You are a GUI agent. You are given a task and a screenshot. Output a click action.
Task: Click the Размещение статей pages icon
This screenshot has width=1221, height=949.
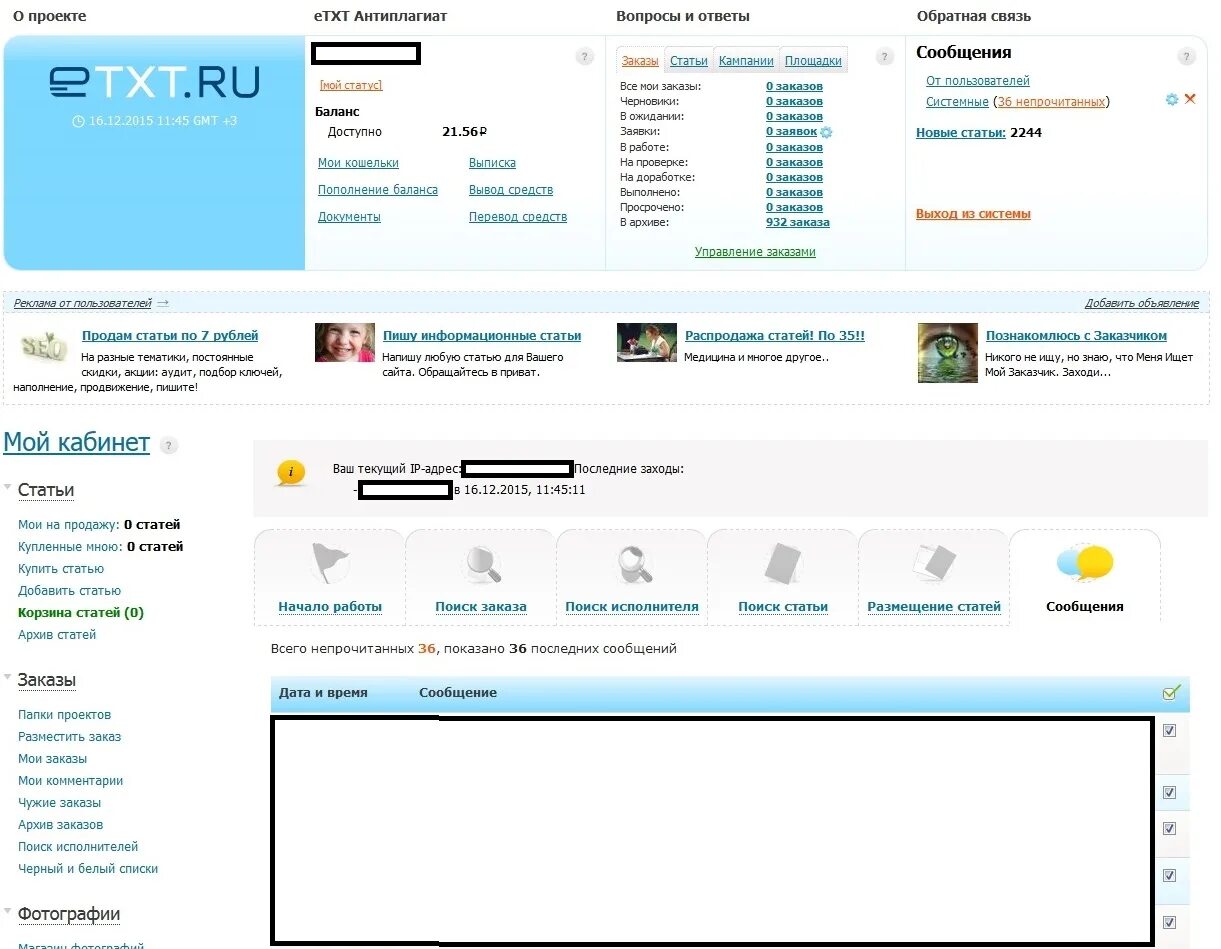coord(934,563)
